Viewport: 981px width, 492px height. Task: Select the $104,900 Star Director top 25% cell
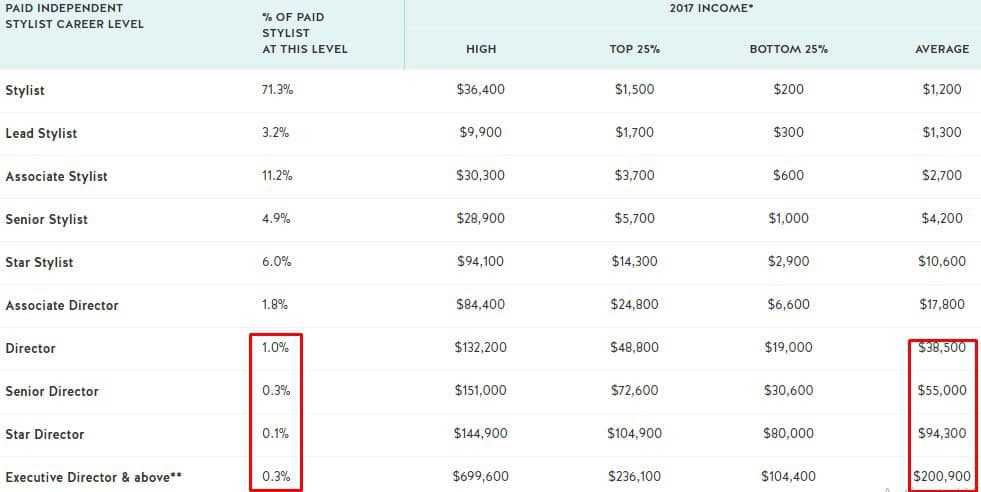pyautogui.click(x=634, y=434)
